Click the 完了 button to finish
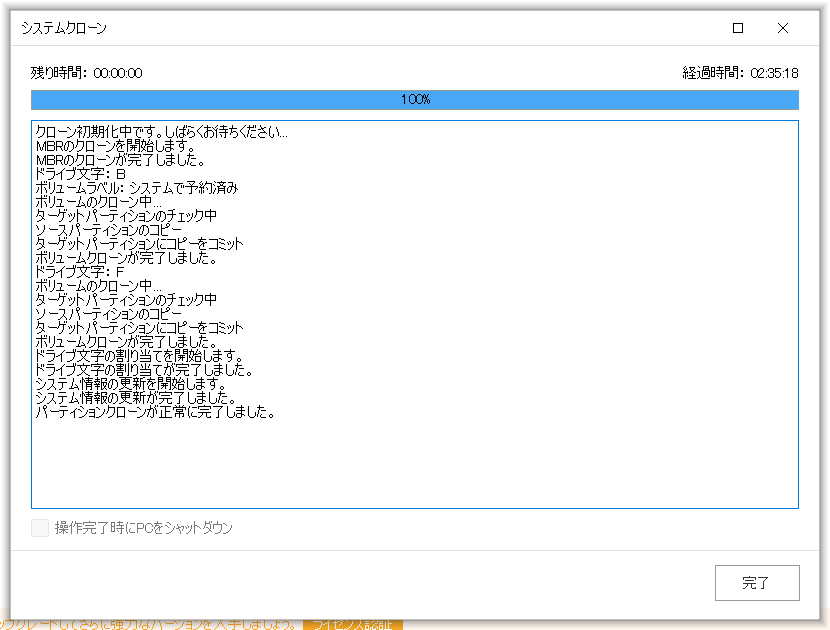Image resolution: width=830 pixels, height=630 pixels. (756, 583)
